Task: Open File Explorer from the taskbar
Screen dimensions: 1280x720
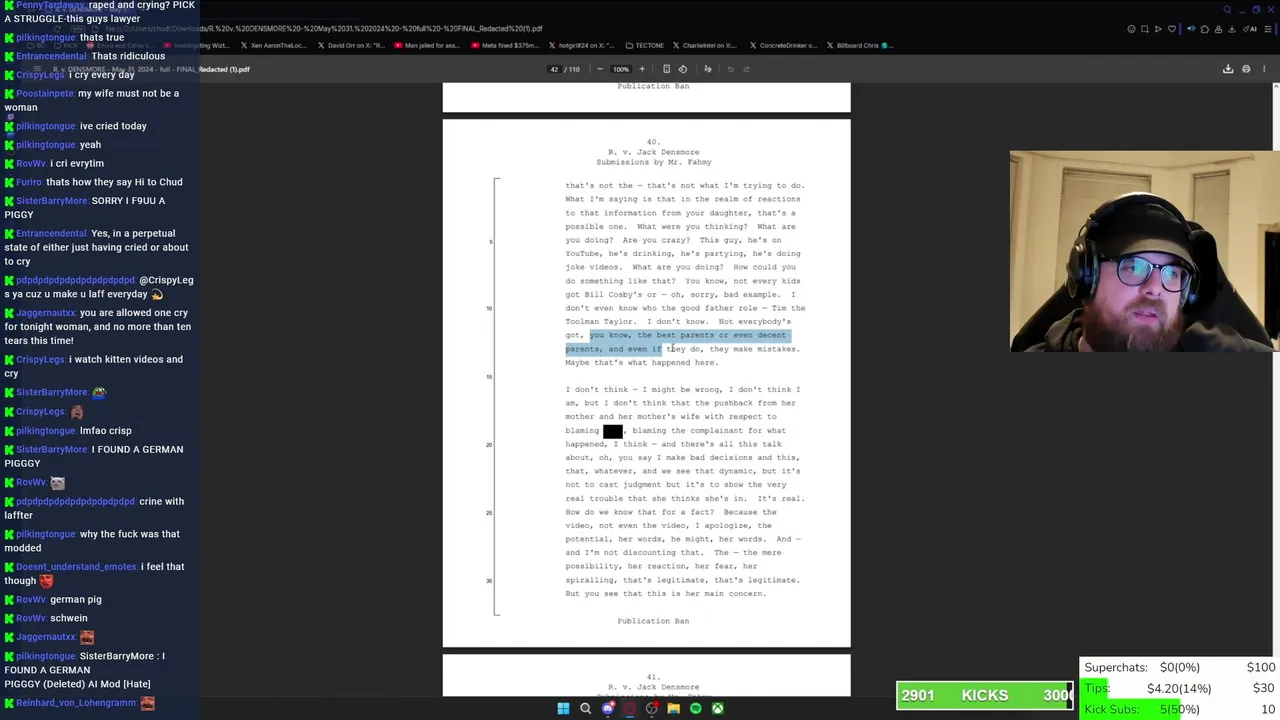Action: click(673, 708)
